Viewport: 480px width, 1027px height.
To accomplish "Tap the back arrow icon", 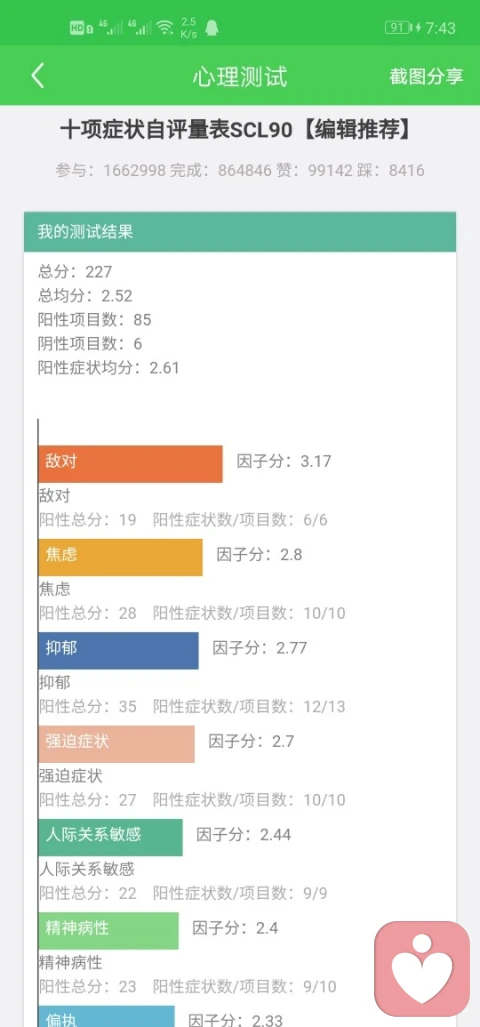I will [37, 76].
